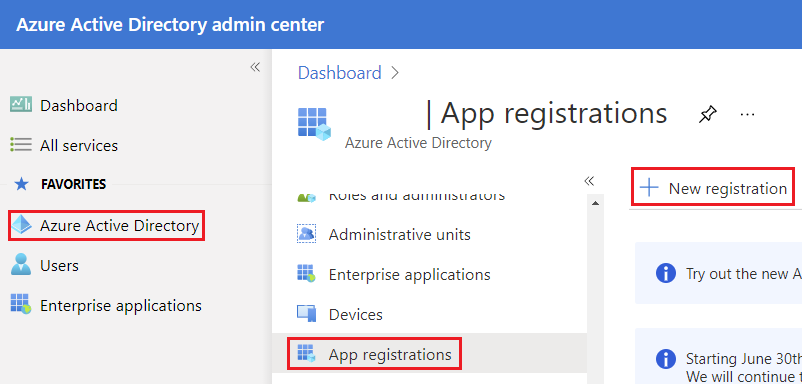Viewport: 802px width, 384px height.
Task: Click the Users person icon
Action: pos(21,265)
